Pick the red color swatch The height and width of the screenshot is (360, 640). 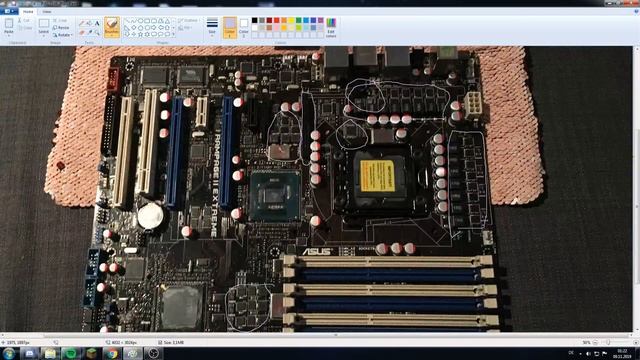pyautogui.click(x=276, y=20)
